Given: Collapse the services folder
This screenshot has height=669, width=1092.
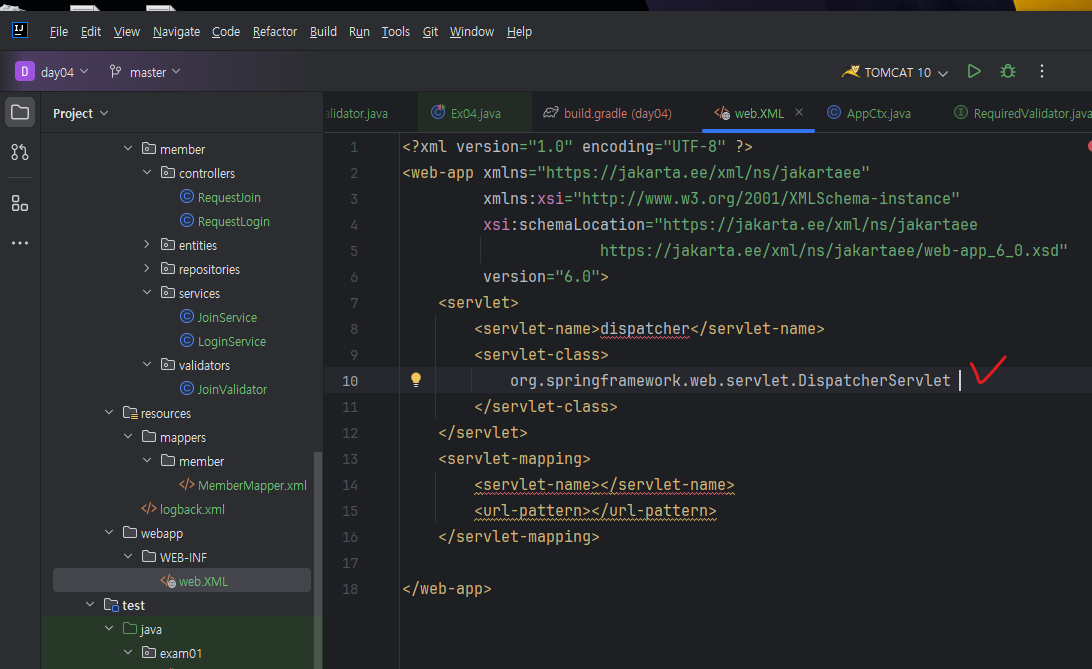Looking at the screenshot, I should 147,292.
